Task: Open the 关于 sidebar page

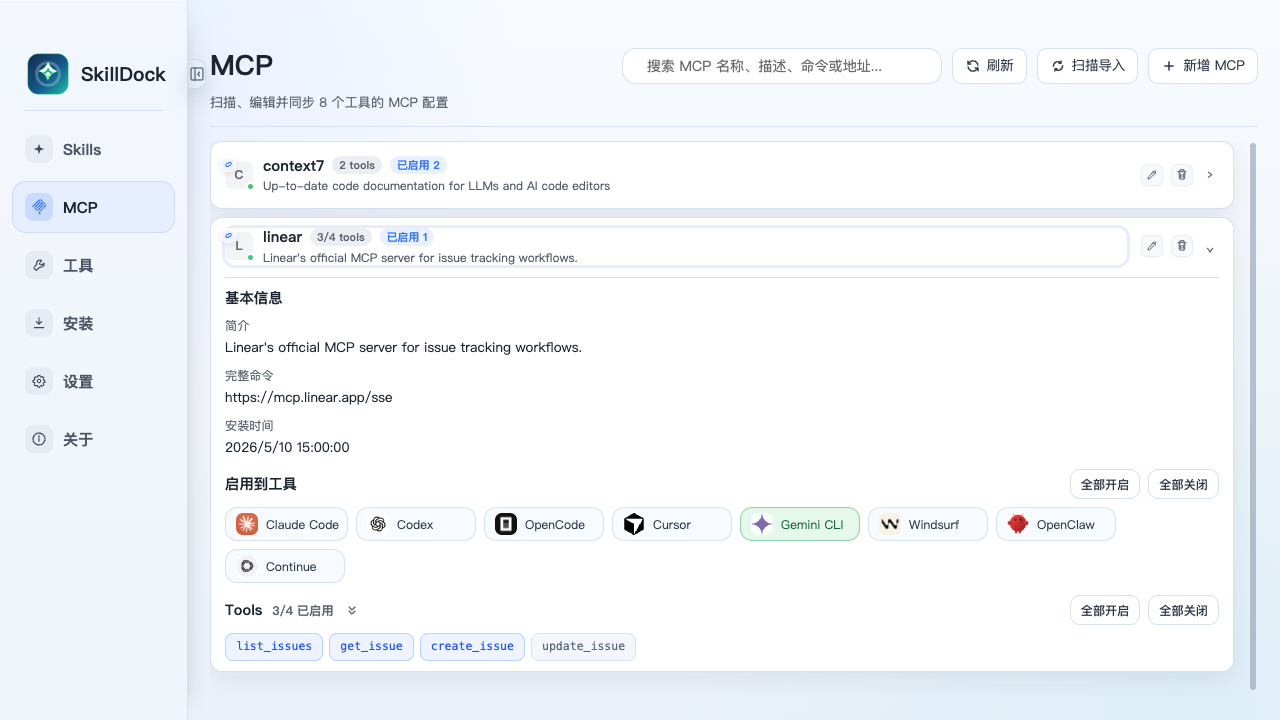Action: pos(93,439)
